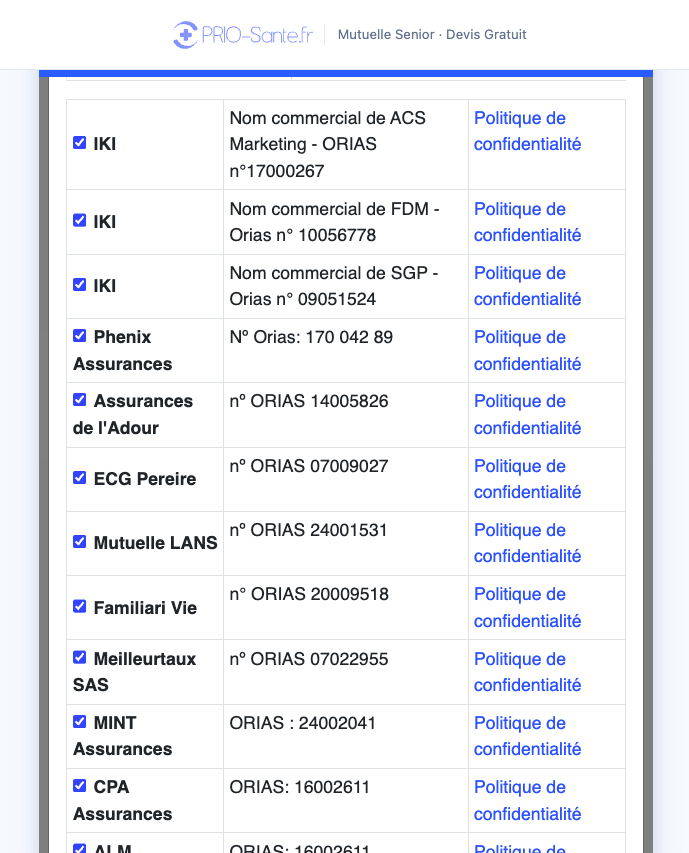Toggle the MINT Assurances checkbox
This screenshot has width=689, height=853.
(x=79, y=722)
